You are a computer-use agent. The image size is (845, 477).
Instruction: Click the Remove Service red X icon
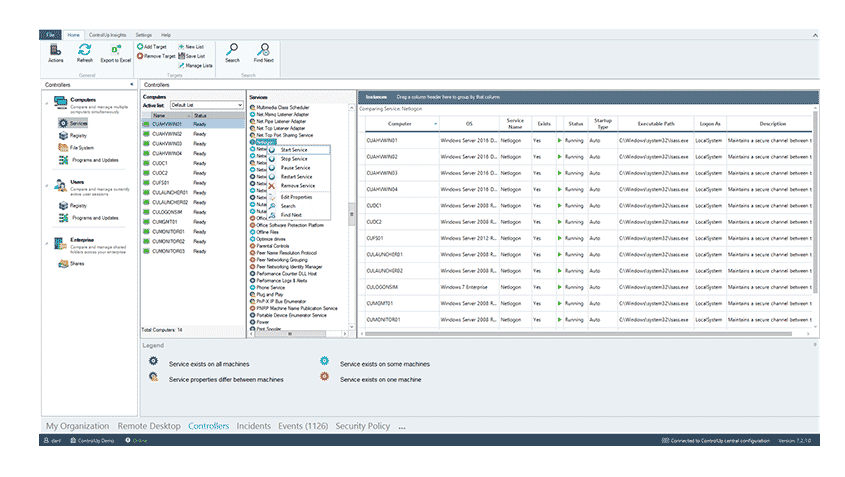click(272, 186)
